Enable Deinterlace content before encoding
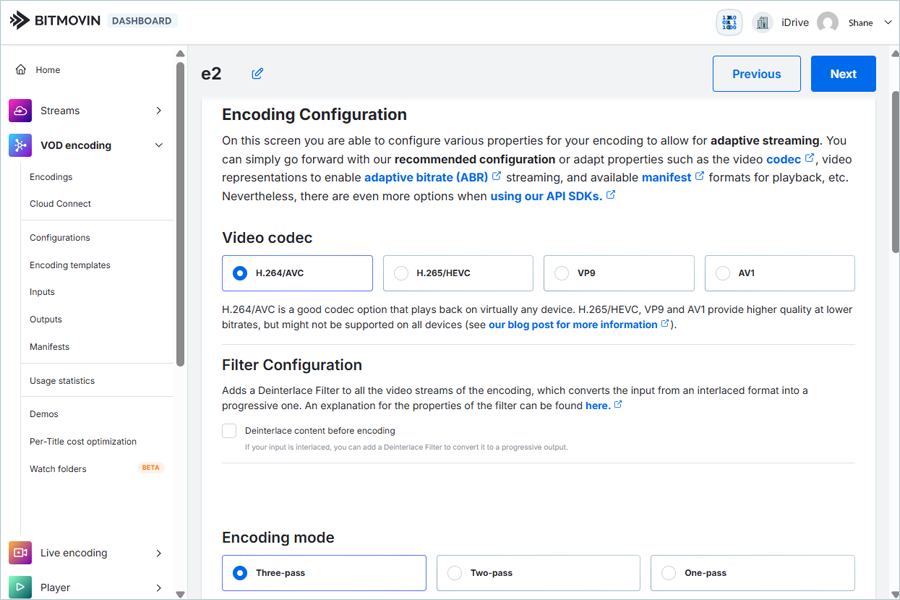900x600 pixels. [230, 431]
